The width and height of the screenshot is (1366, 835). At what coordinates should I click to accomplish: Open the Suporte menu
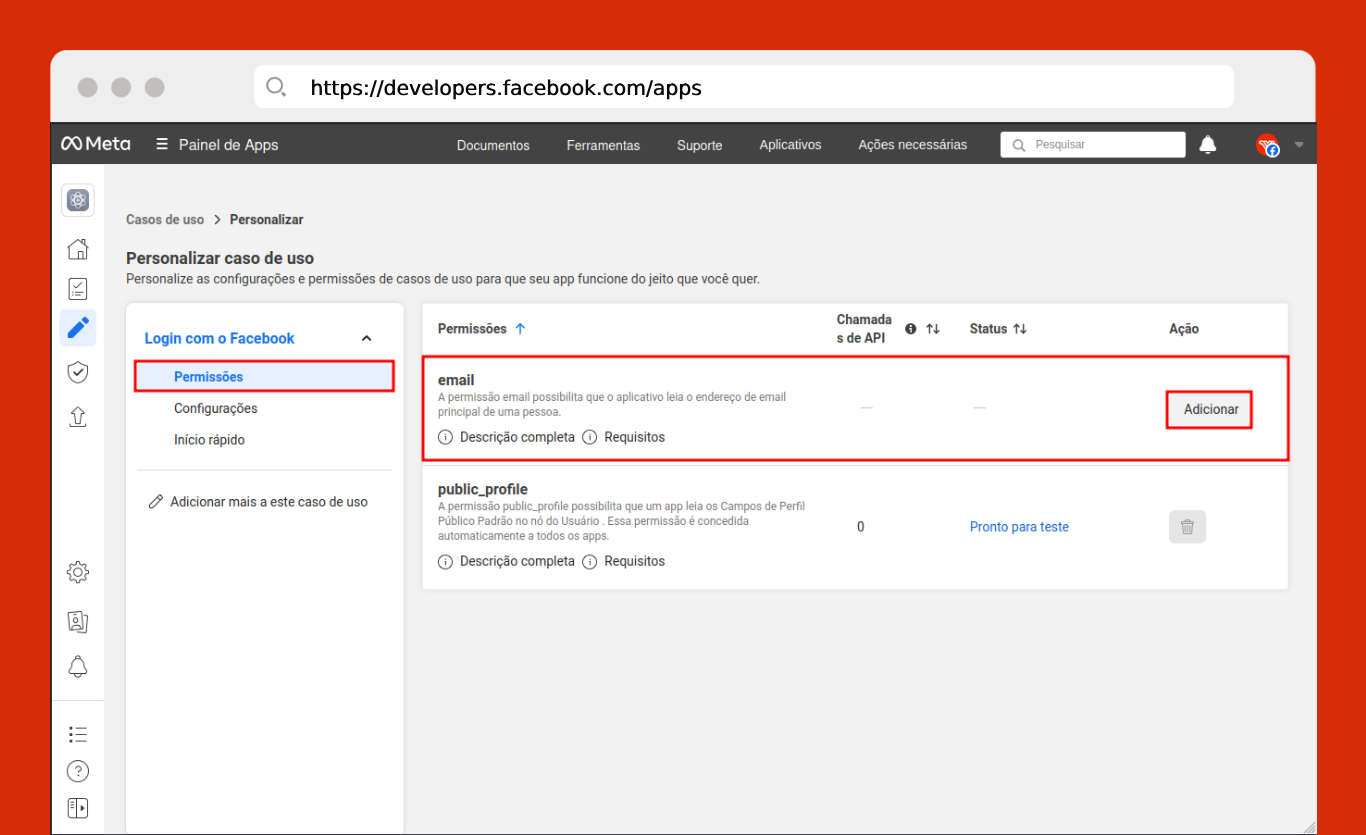coord(699,145)
